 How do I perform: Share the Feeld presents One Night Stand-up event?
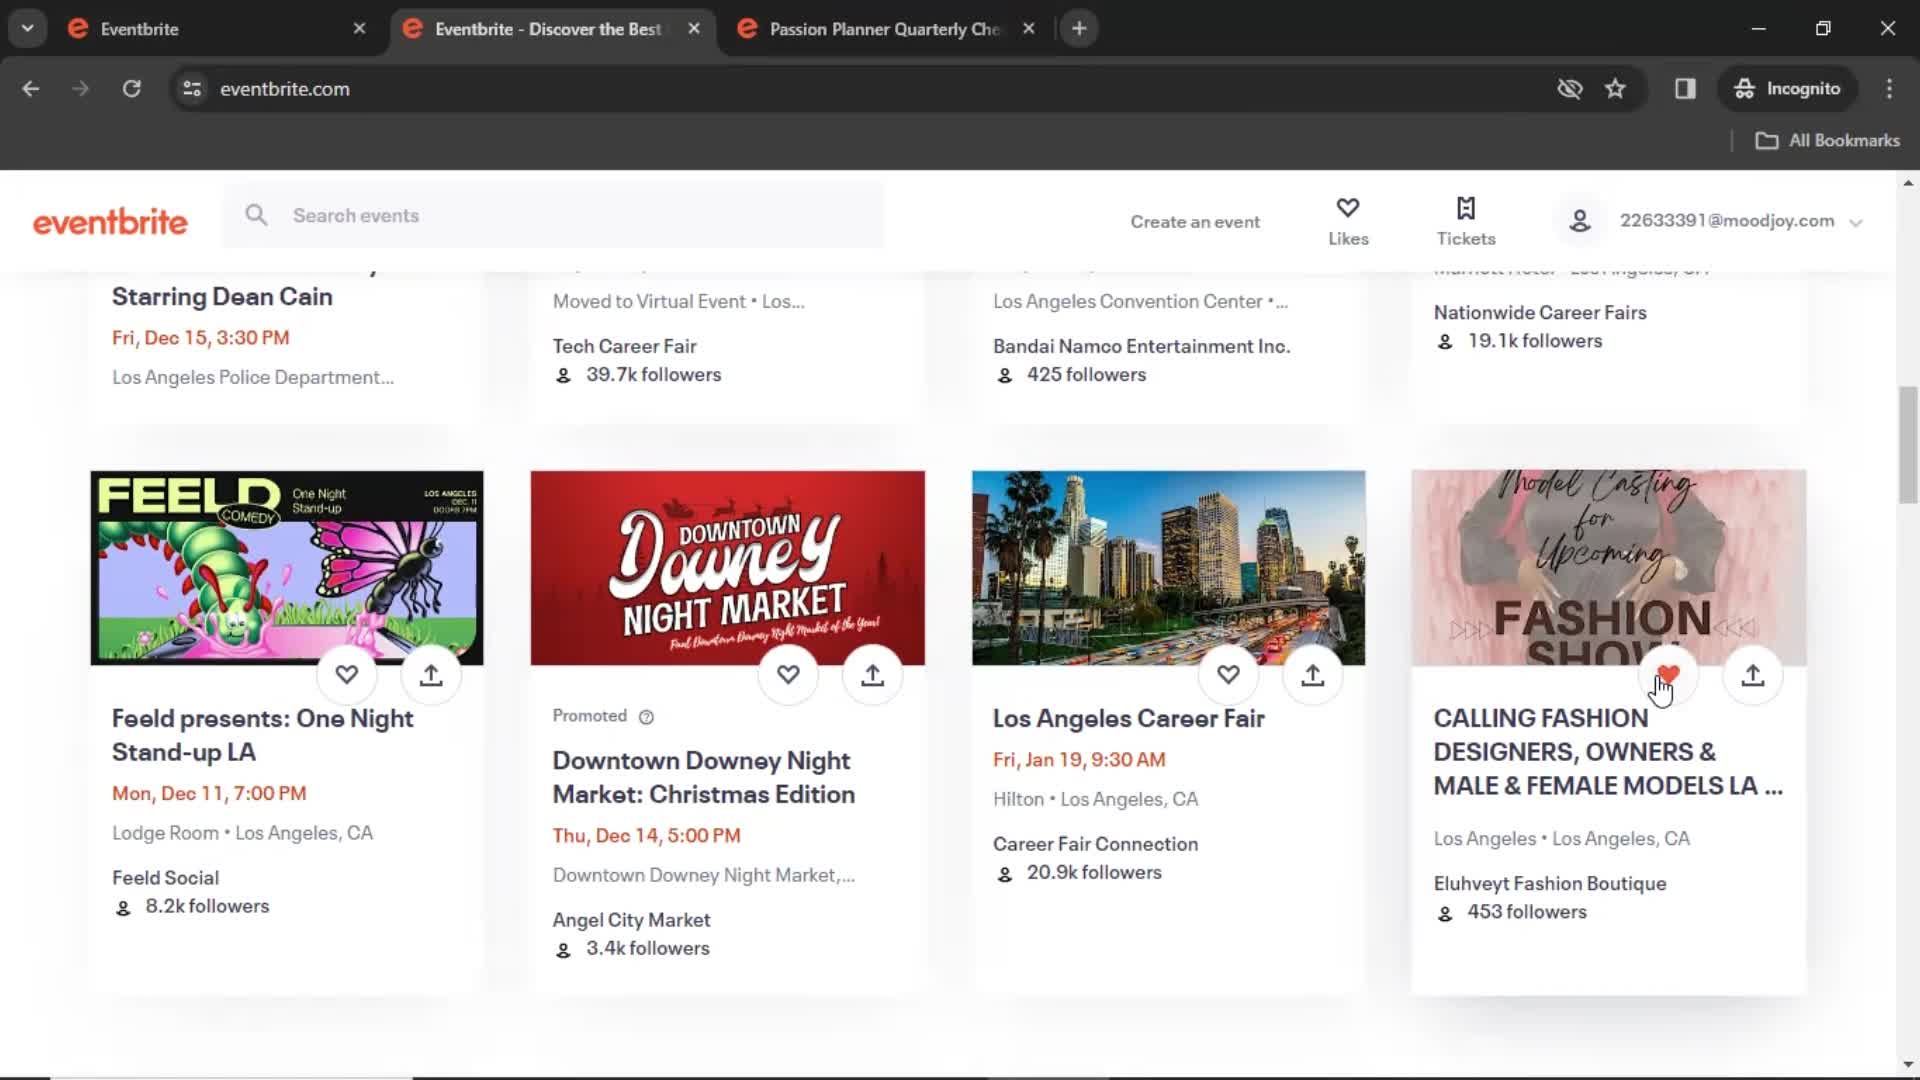click(431, 675)
